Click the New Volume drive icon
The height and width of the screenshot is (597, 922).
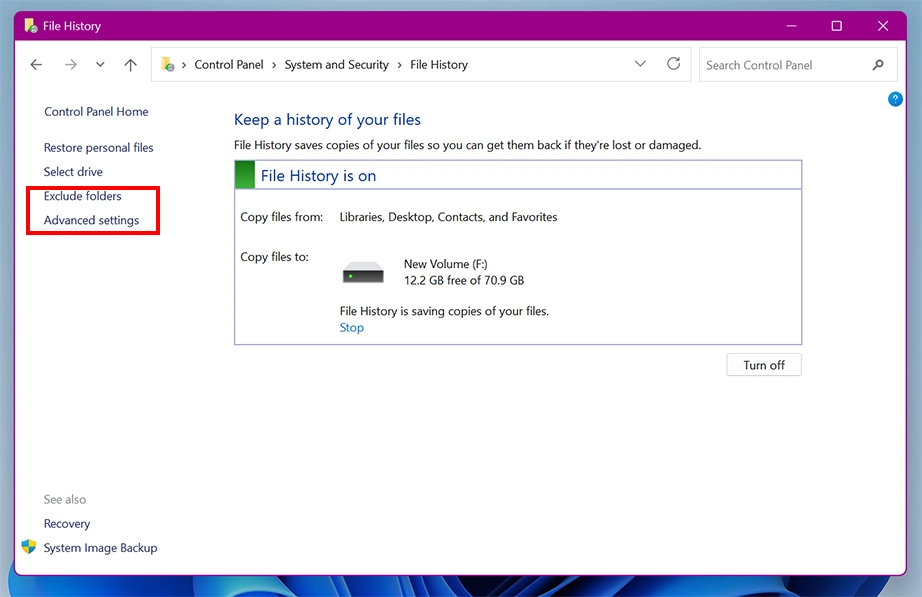tap(363, 272)
